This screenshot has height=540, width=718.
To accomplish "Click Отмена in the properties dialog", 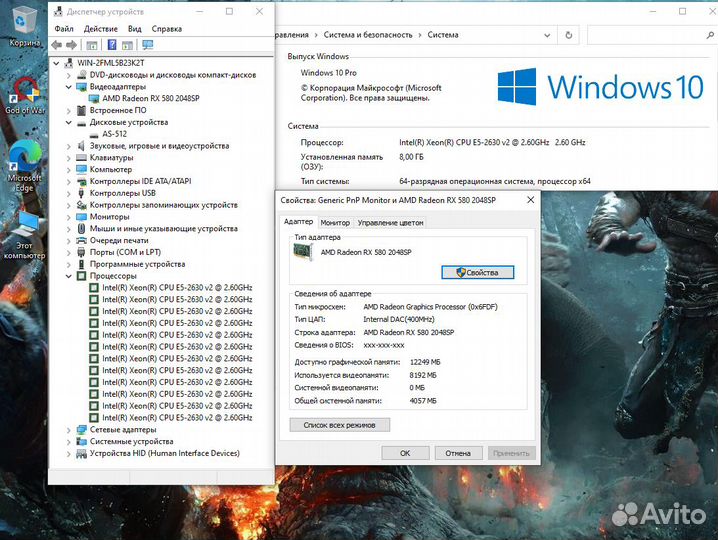I will 458,453.
